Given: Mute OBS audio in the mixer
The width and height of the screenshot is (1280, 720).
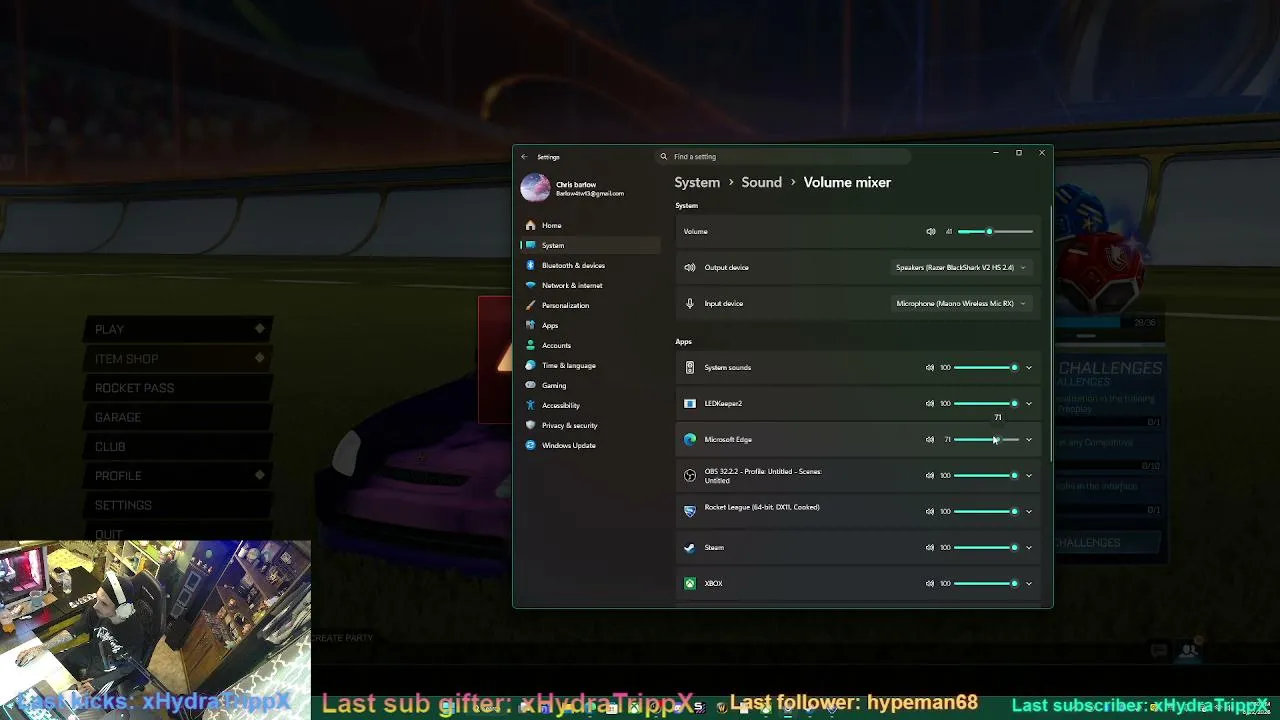Looking at the screenshot, I should pos(930,476).
